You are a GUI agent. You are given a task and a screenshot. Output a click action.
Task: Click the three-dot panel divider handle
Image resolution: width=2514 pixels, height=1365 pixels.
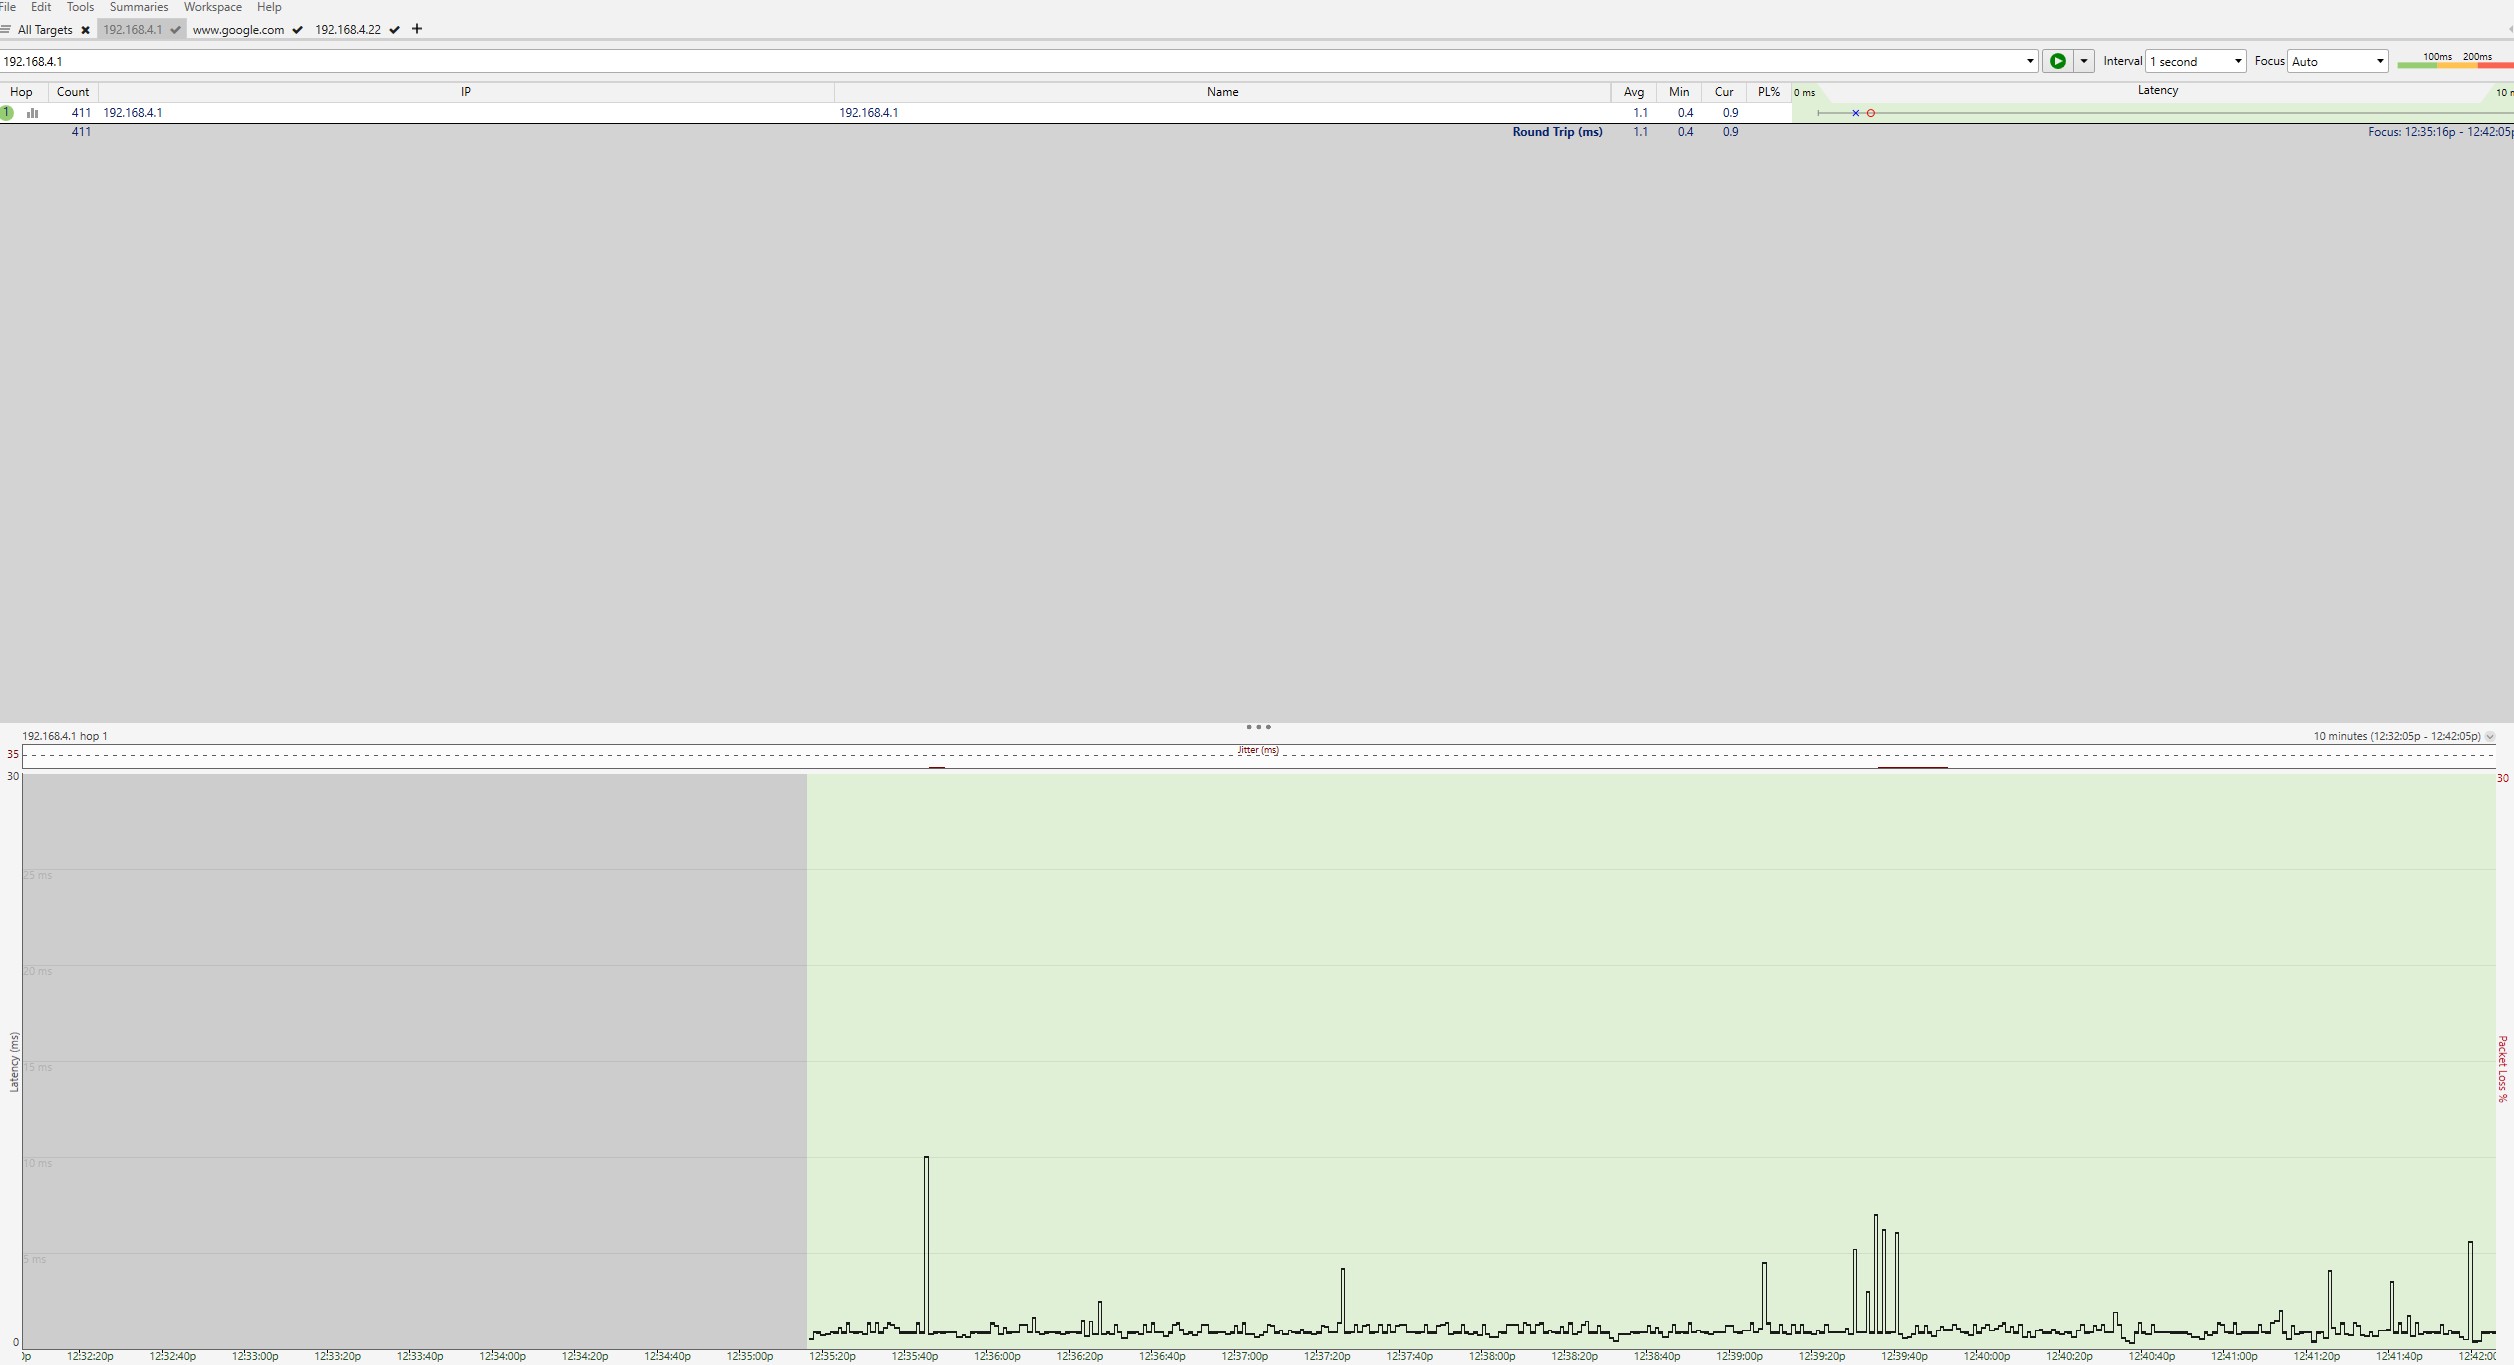(x=1258, y=727)
